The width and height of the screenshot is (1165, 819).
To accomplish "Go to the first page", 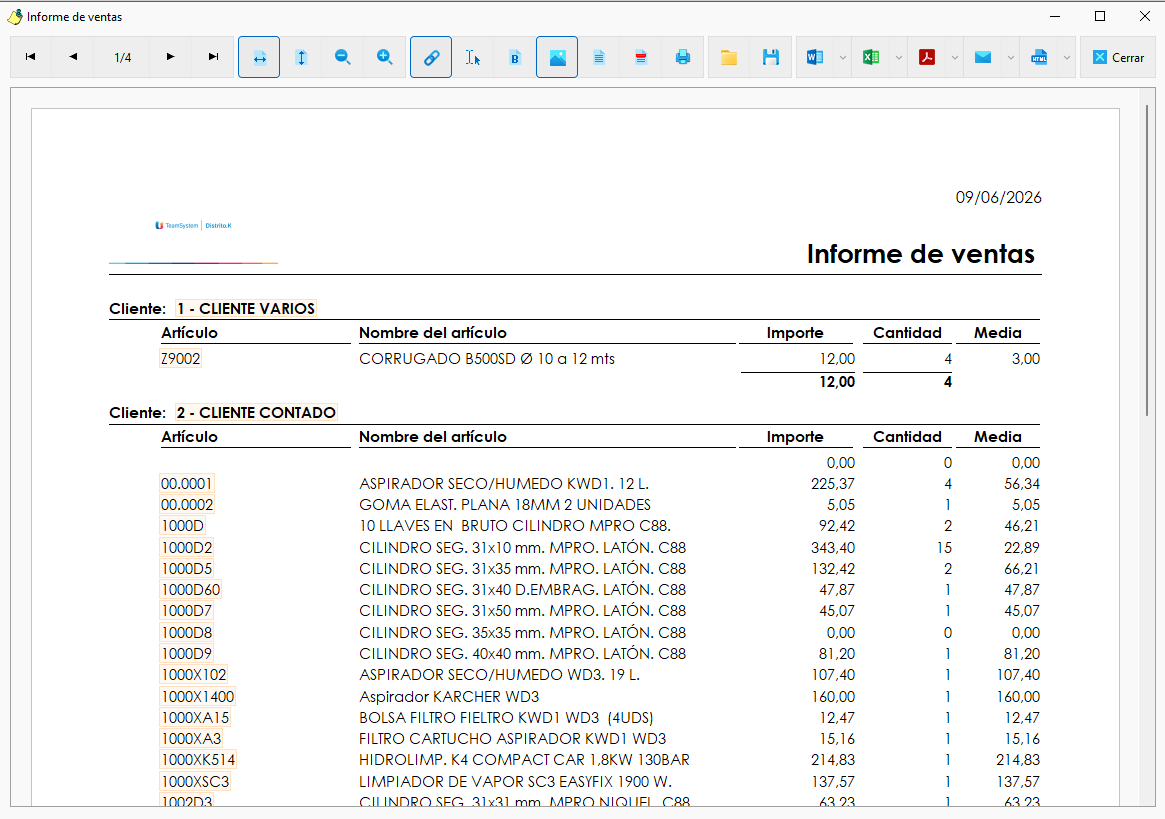I will pyautogui.click(x=30, y=57).
